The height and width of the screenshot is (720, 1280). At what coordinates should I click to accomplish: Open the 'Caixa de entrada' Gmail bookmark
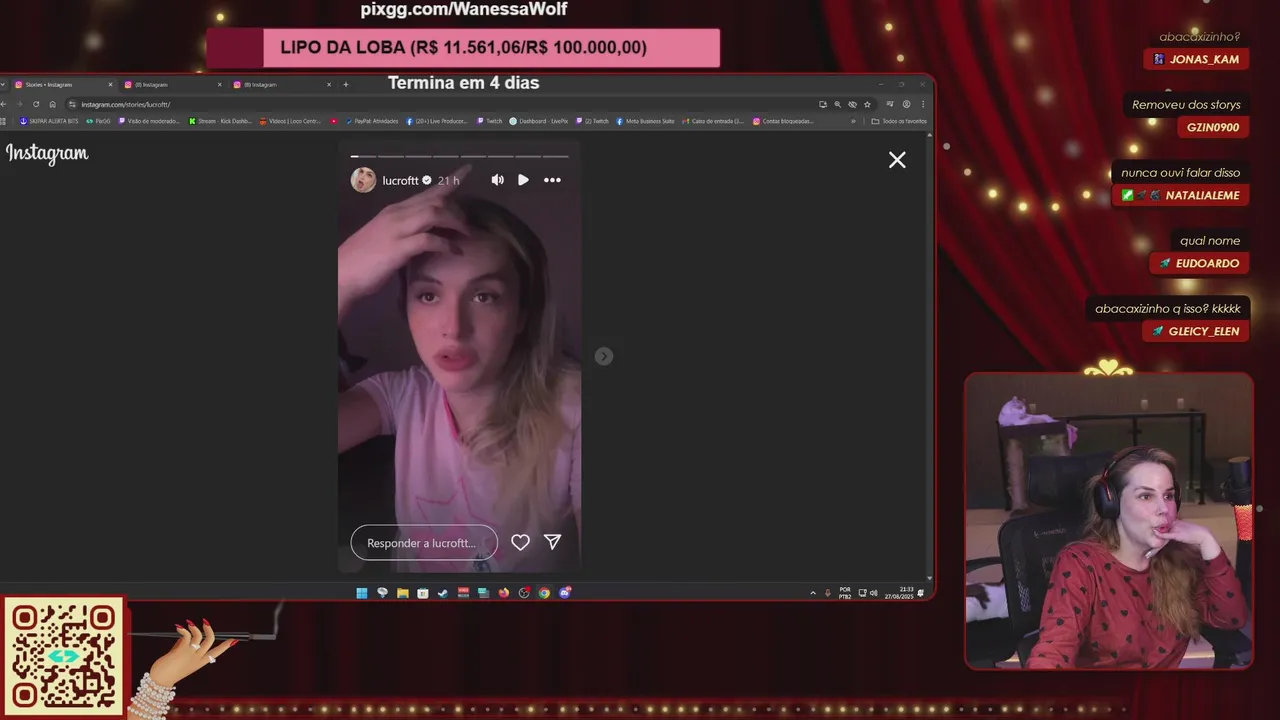[x=714, y=121]
